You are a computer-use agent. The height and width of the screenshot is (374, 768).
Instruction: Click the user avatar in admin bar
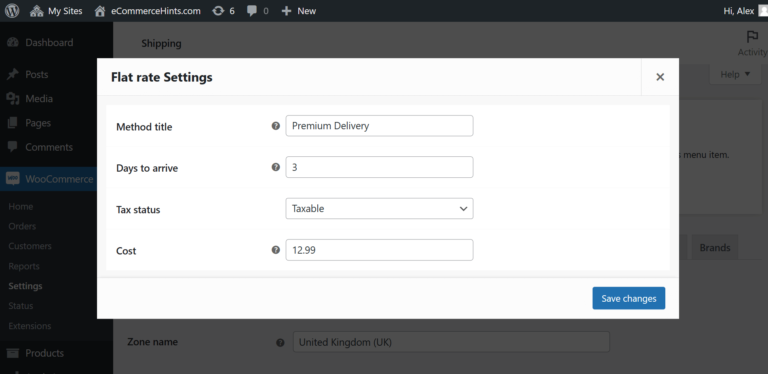(763, 11)
